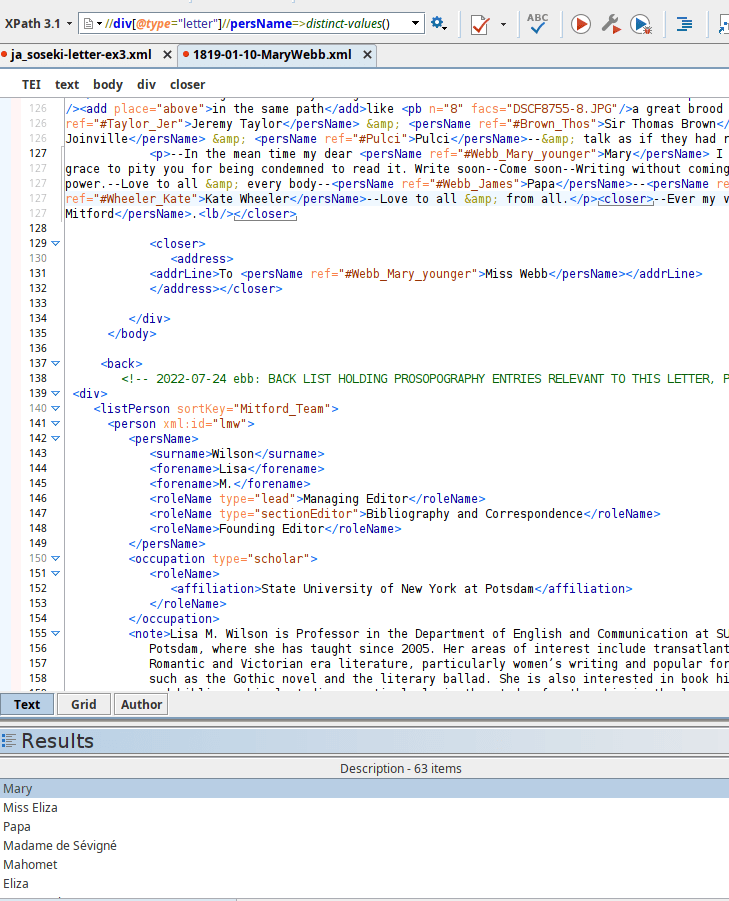This screenshot has width=729, height=901.
Task: Collapse the persName fold at line 142
Action: [x=56, y=438]
